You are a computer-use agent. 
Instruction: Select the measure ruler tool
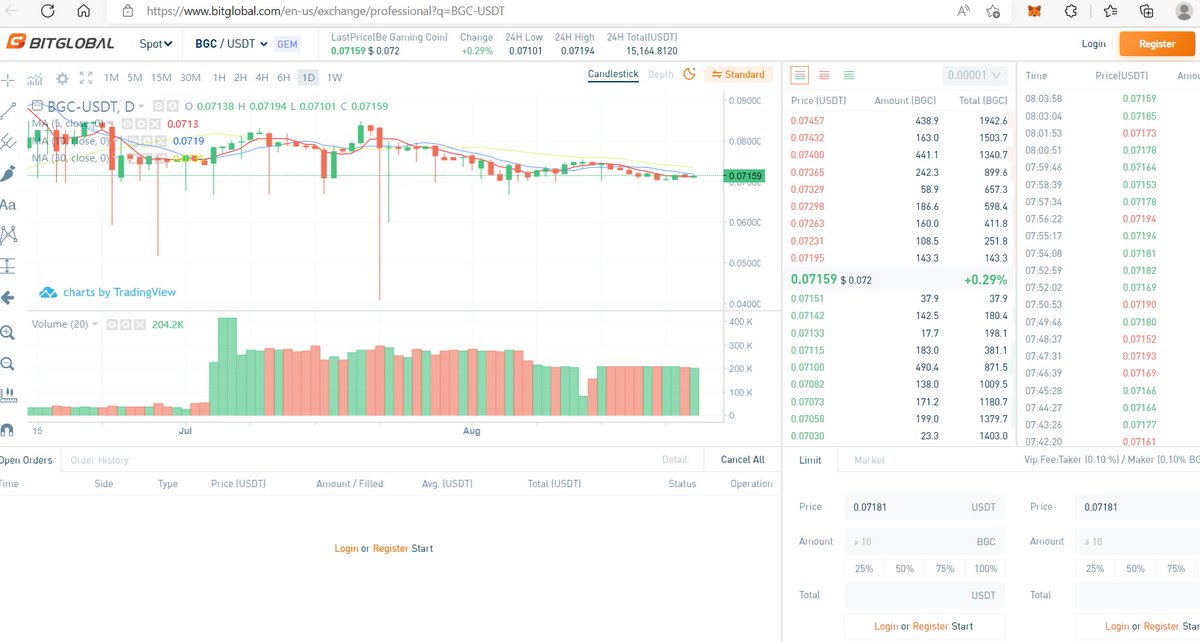(7, 394)
